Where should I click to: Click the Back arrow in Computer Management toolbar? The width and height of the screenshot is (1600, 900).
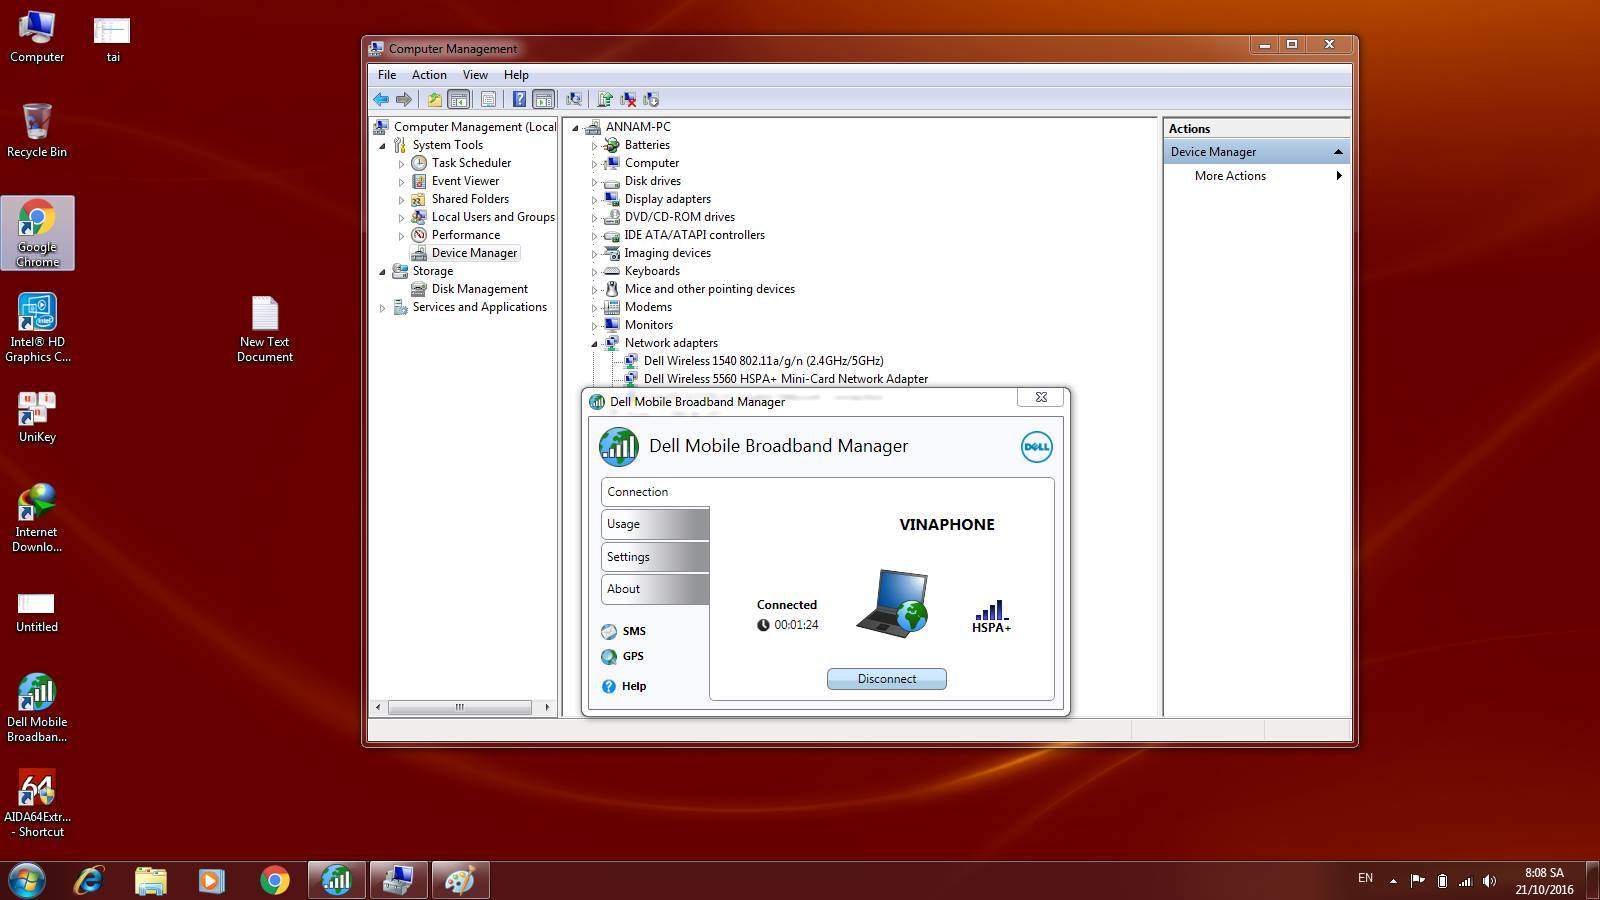click(381, 99)
